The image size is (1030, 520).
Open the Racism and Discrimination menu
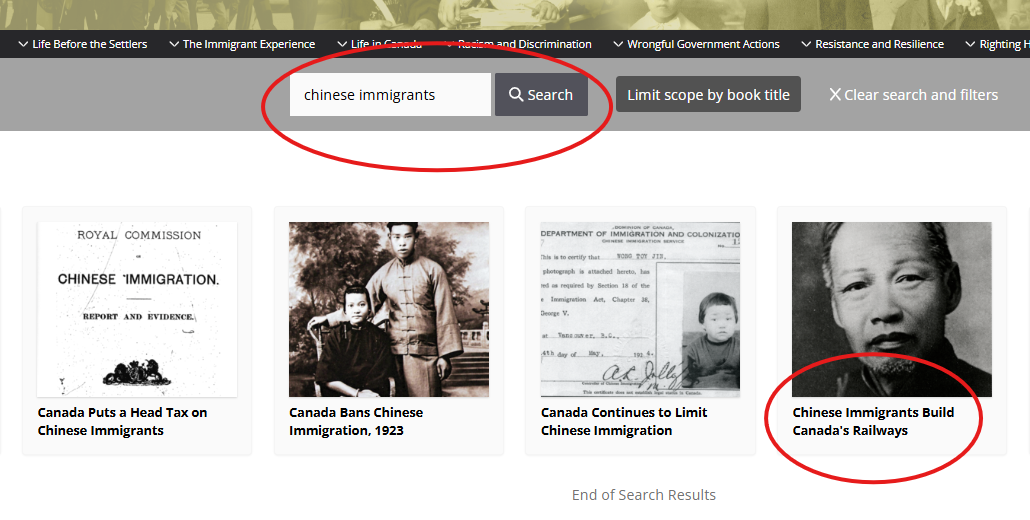pyautogui.click(x=518, y=44)
